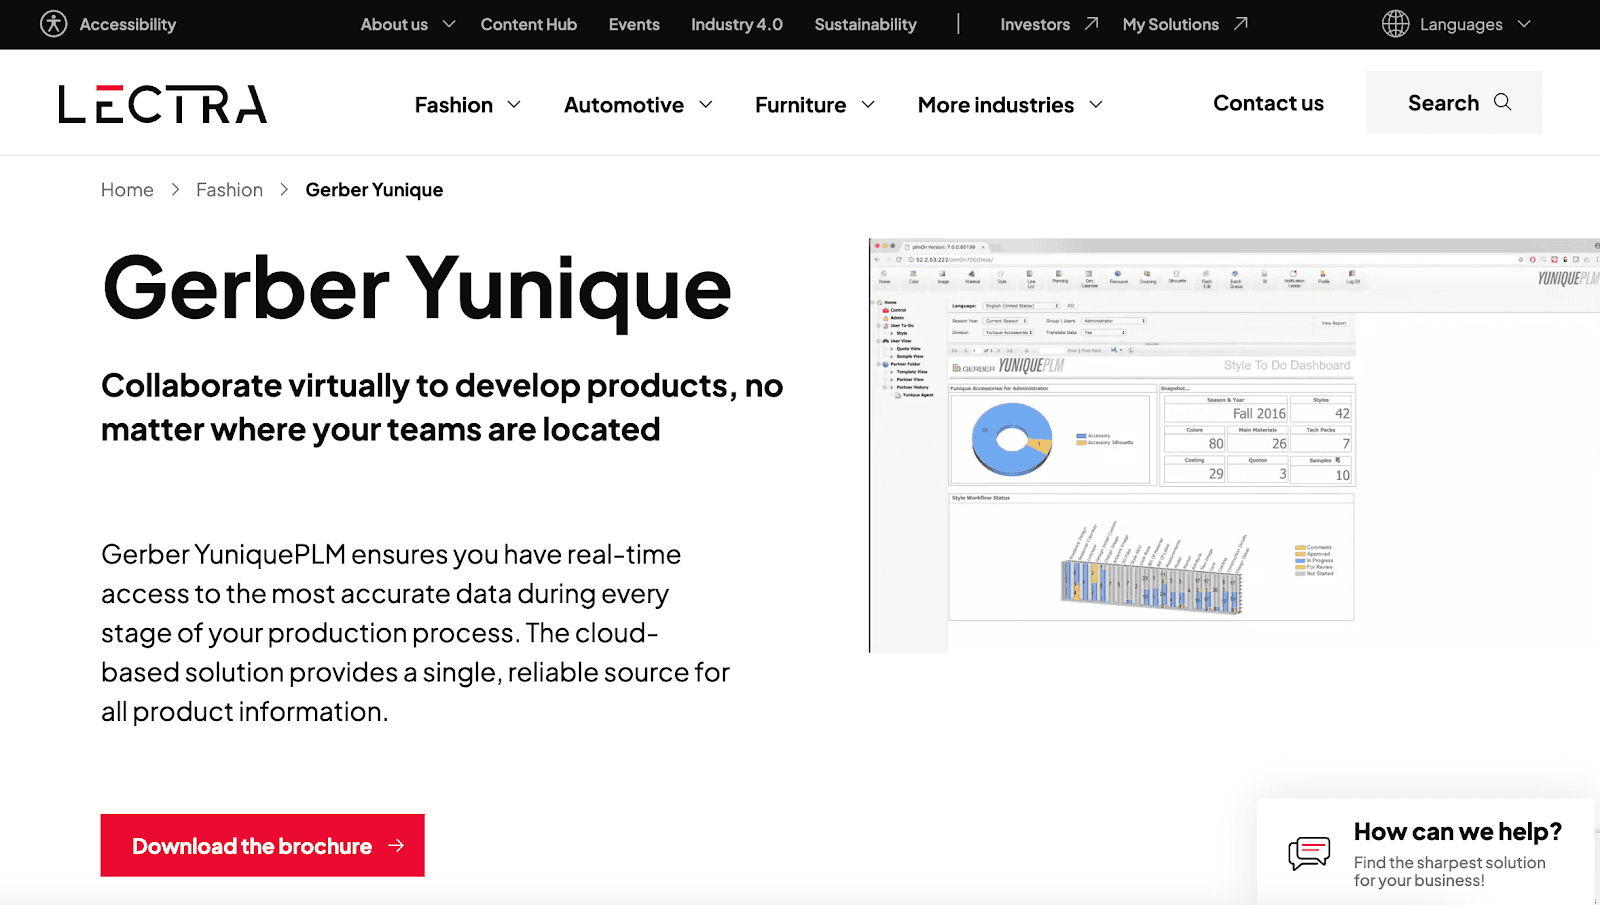
Task: Click Contact us link
Action: pyautogui.click(x=1268, y=103)
